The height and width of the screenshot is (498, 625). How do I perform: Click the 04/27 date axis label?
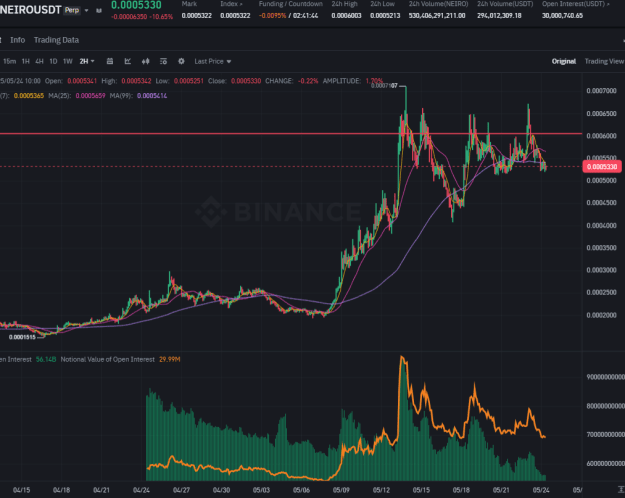181,490
